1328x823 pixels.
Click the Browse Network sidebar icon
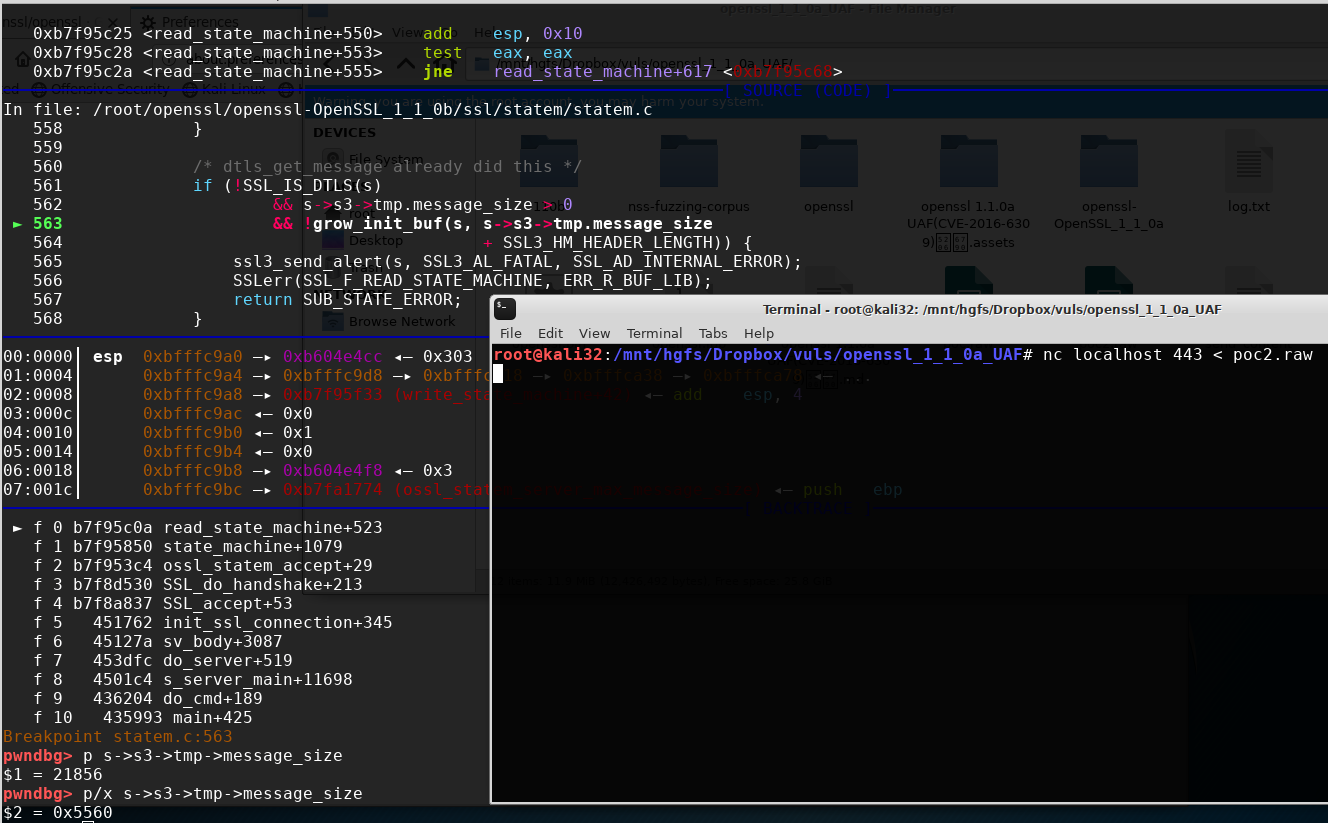[x=333, y=321]
